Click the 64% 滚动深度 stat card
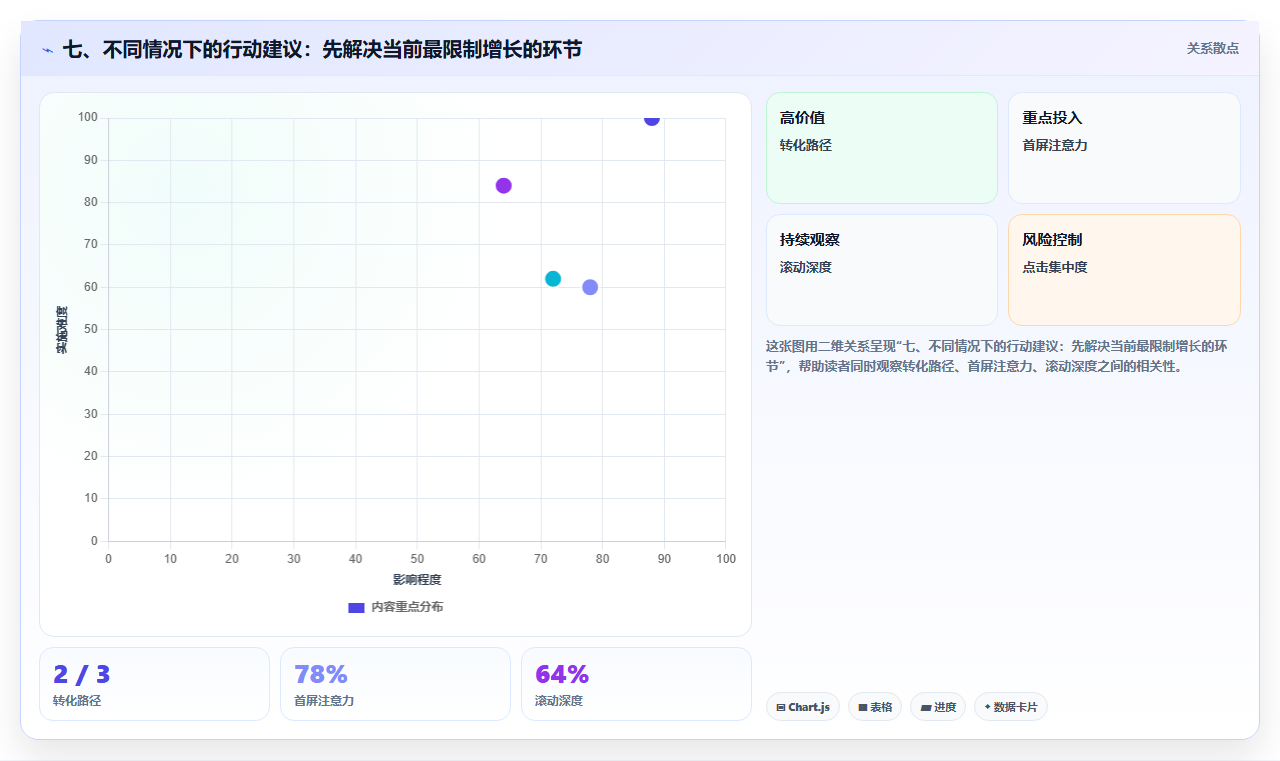This screenshot has width=1280, height=761. click(x=636, y=684)
